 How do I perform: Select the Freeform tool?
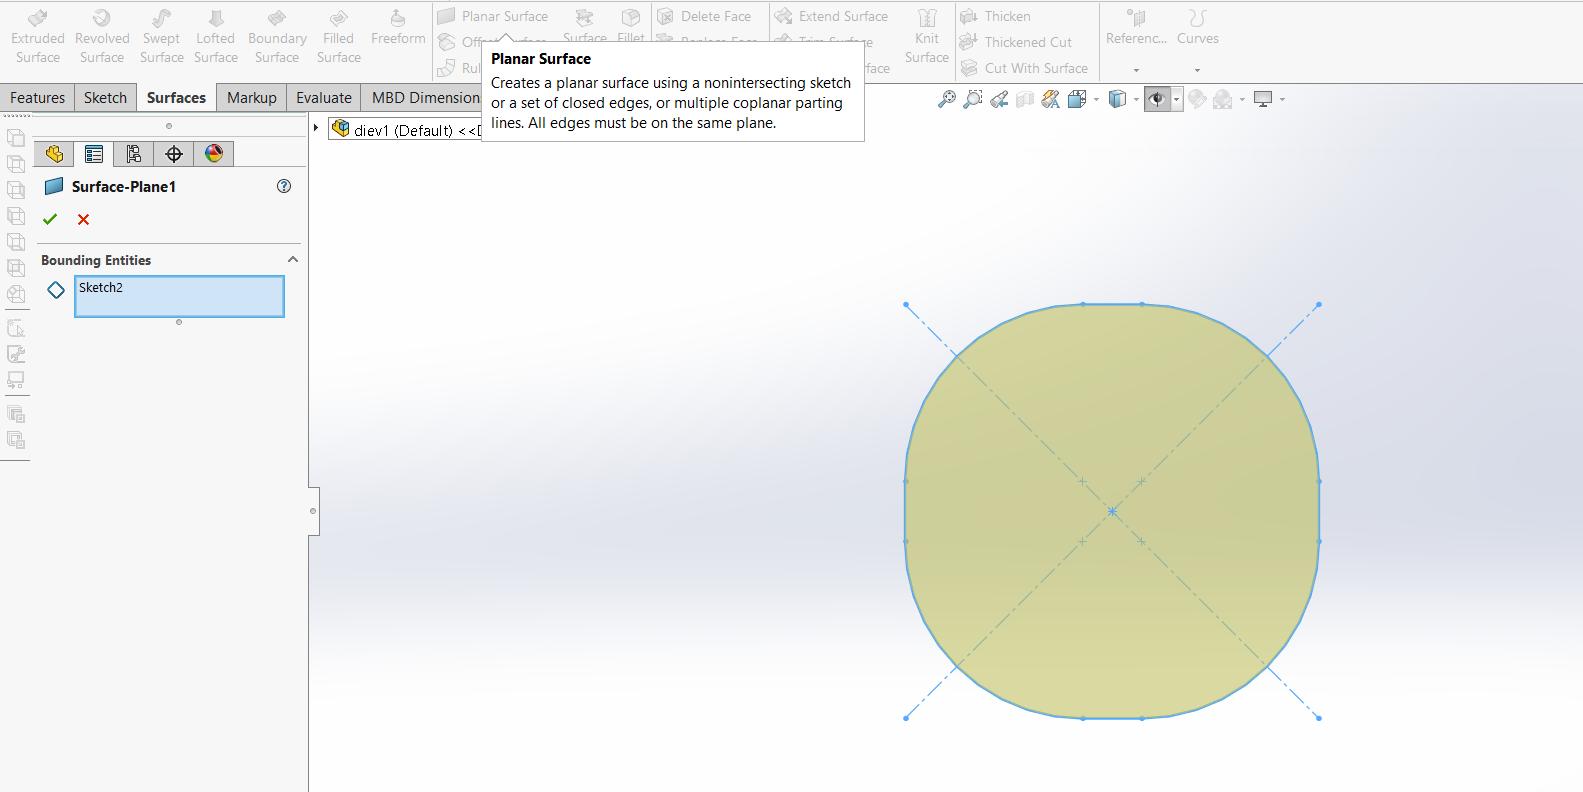click(398, 28)
